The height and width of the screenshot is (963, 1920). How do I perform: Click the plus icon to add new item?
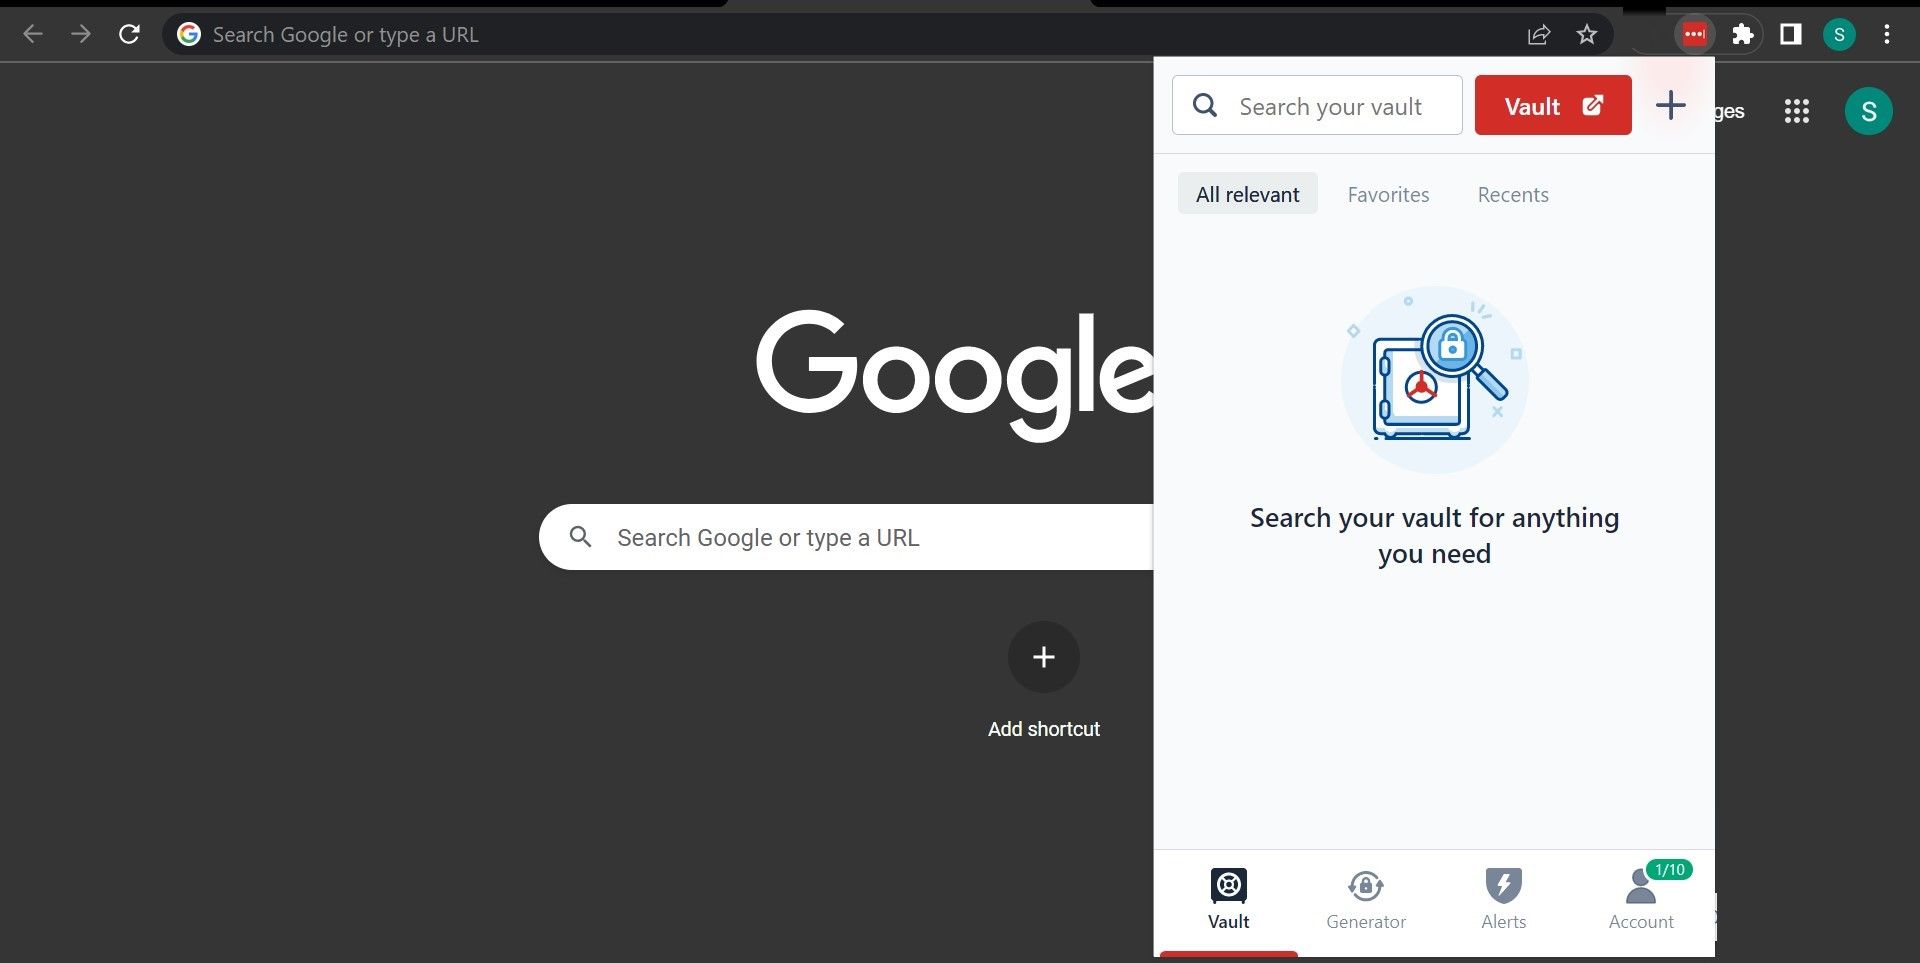[1669, 105]
